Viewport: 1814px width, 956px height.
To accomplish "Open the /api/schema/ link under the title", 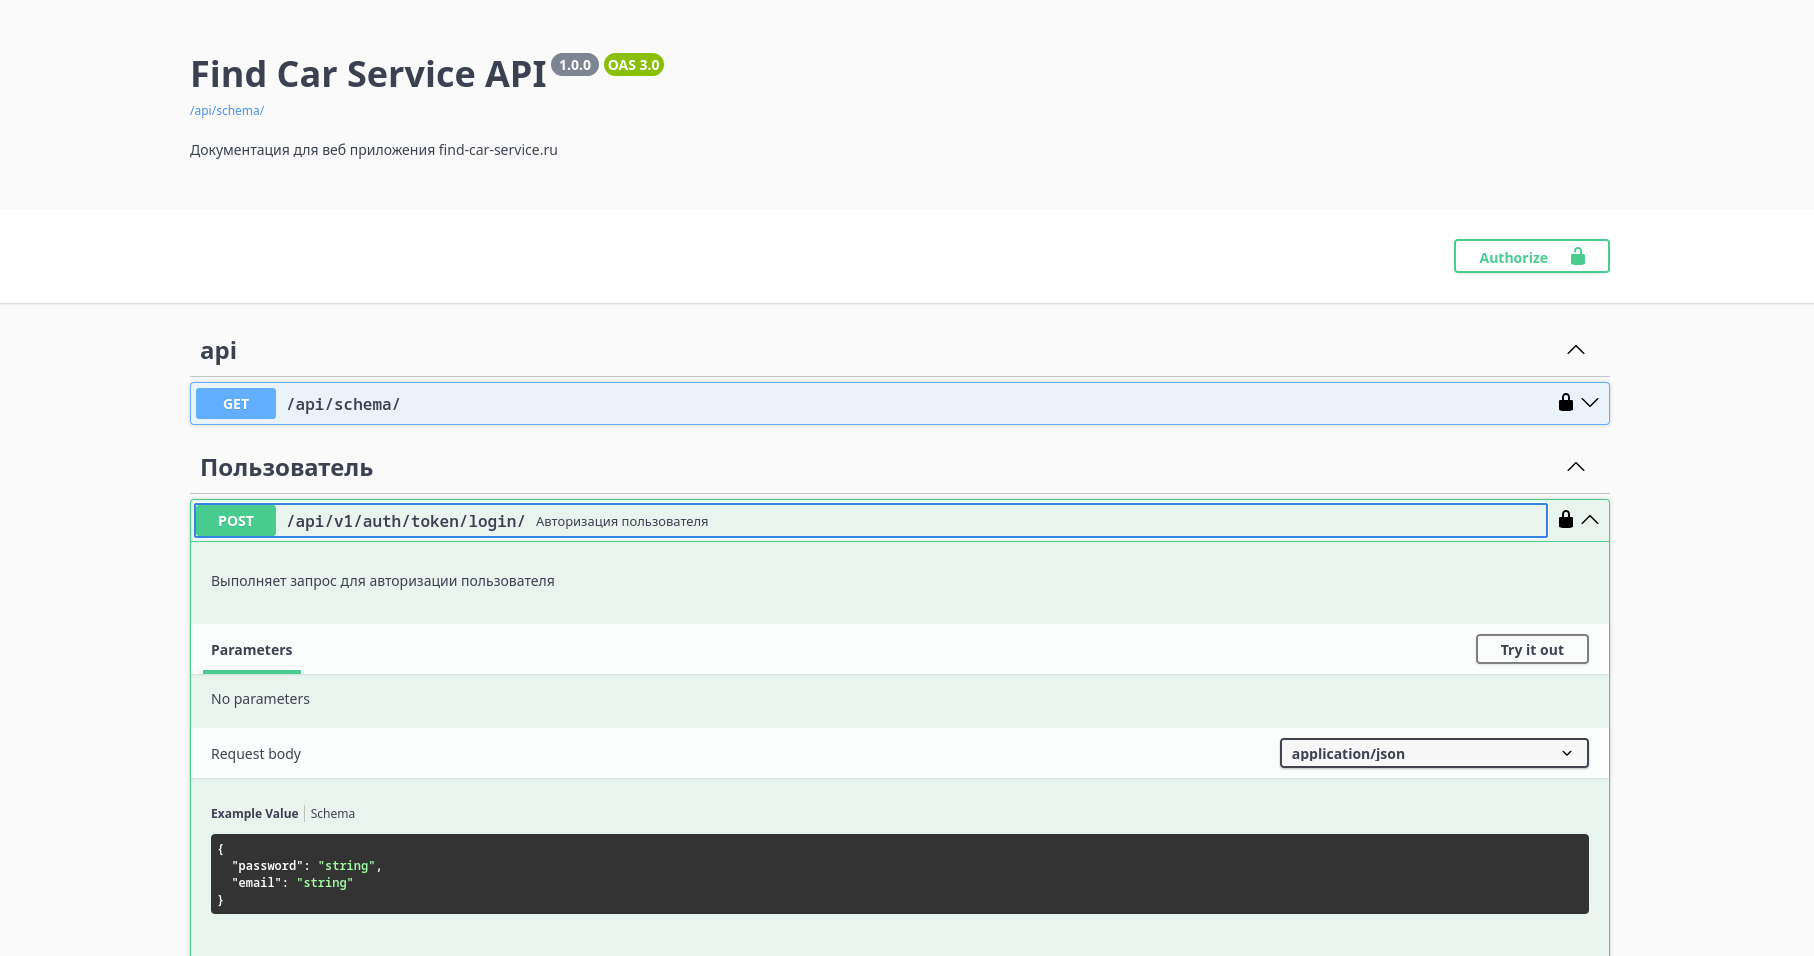I will pyautogui.click(x=227, y=110).
